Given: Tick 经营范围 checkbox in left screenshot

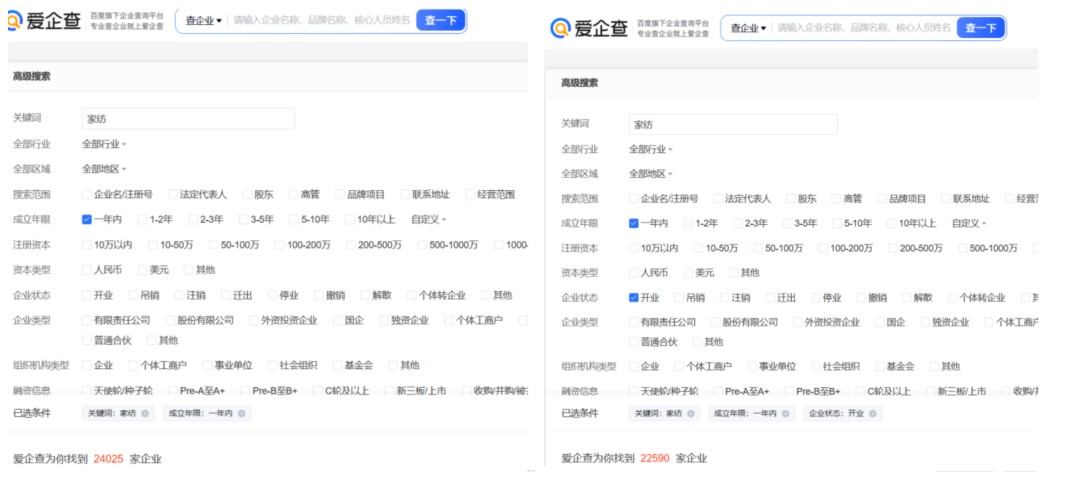Looking at the screenshot, I should [x=470, y=194].
